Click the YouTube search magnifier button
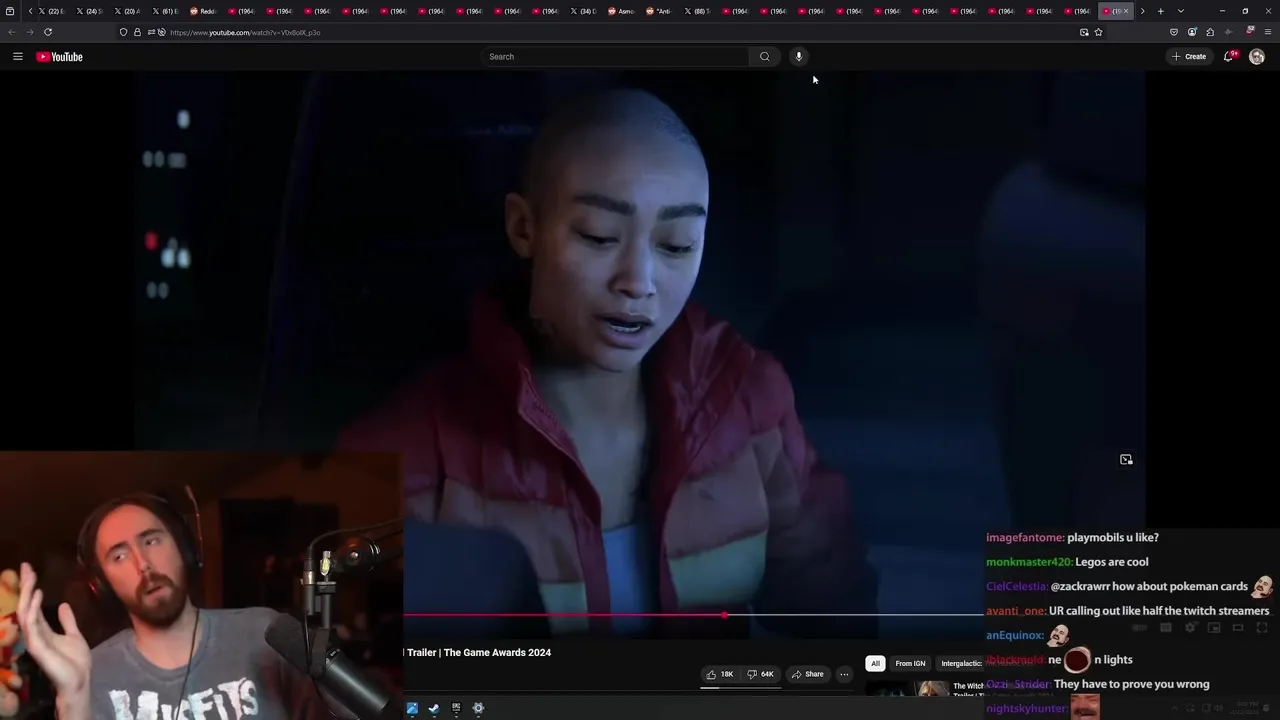This screenshot has height=720, width=1280. 765,57
